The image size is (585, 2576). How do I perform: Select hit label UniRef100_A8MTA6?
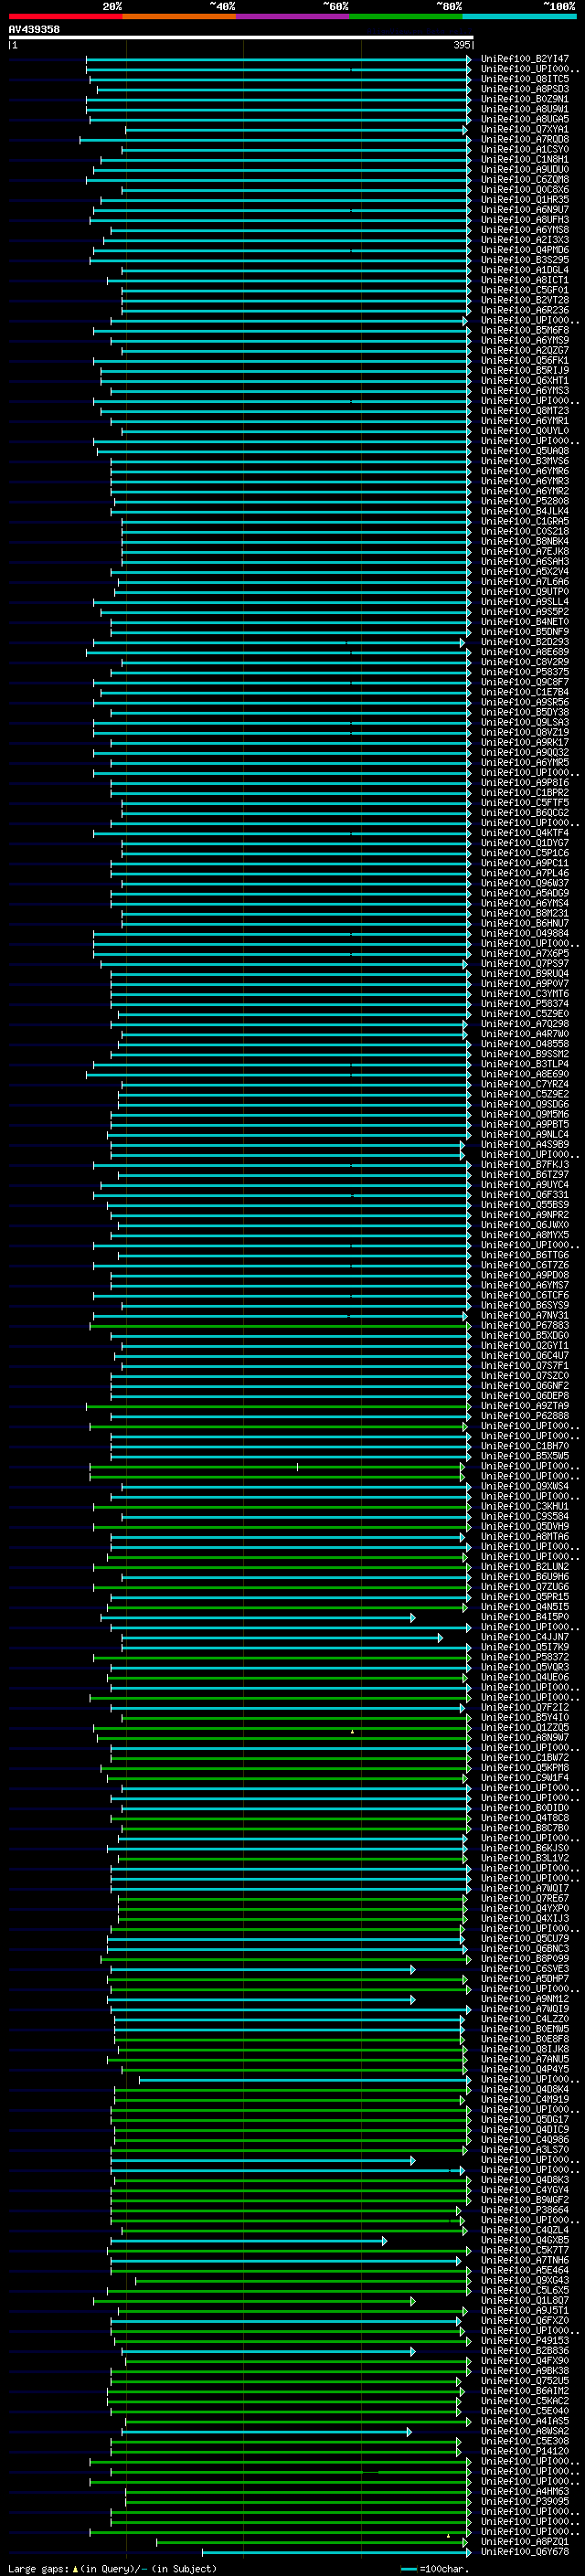[x=525, y=1537]
